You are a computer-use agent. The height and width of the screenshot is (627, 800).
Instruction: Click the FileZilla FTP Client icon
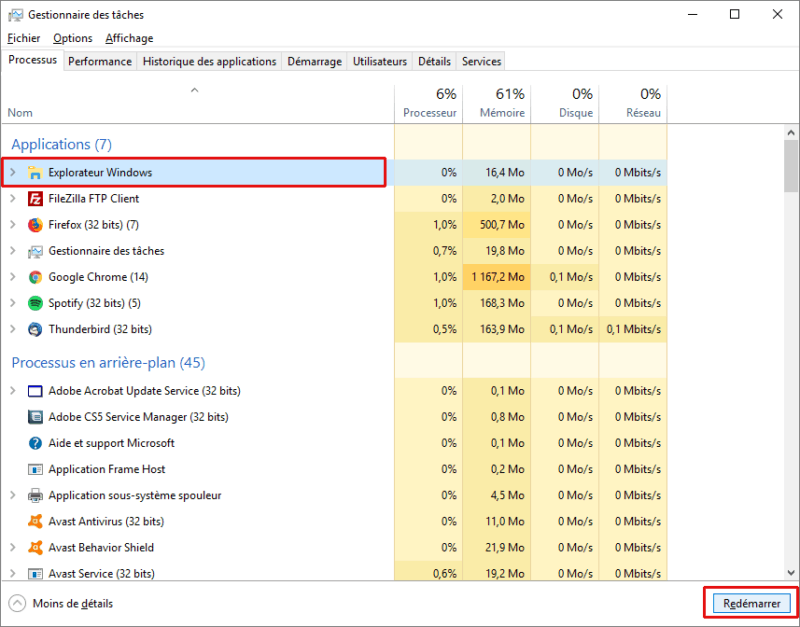(36, 199)
